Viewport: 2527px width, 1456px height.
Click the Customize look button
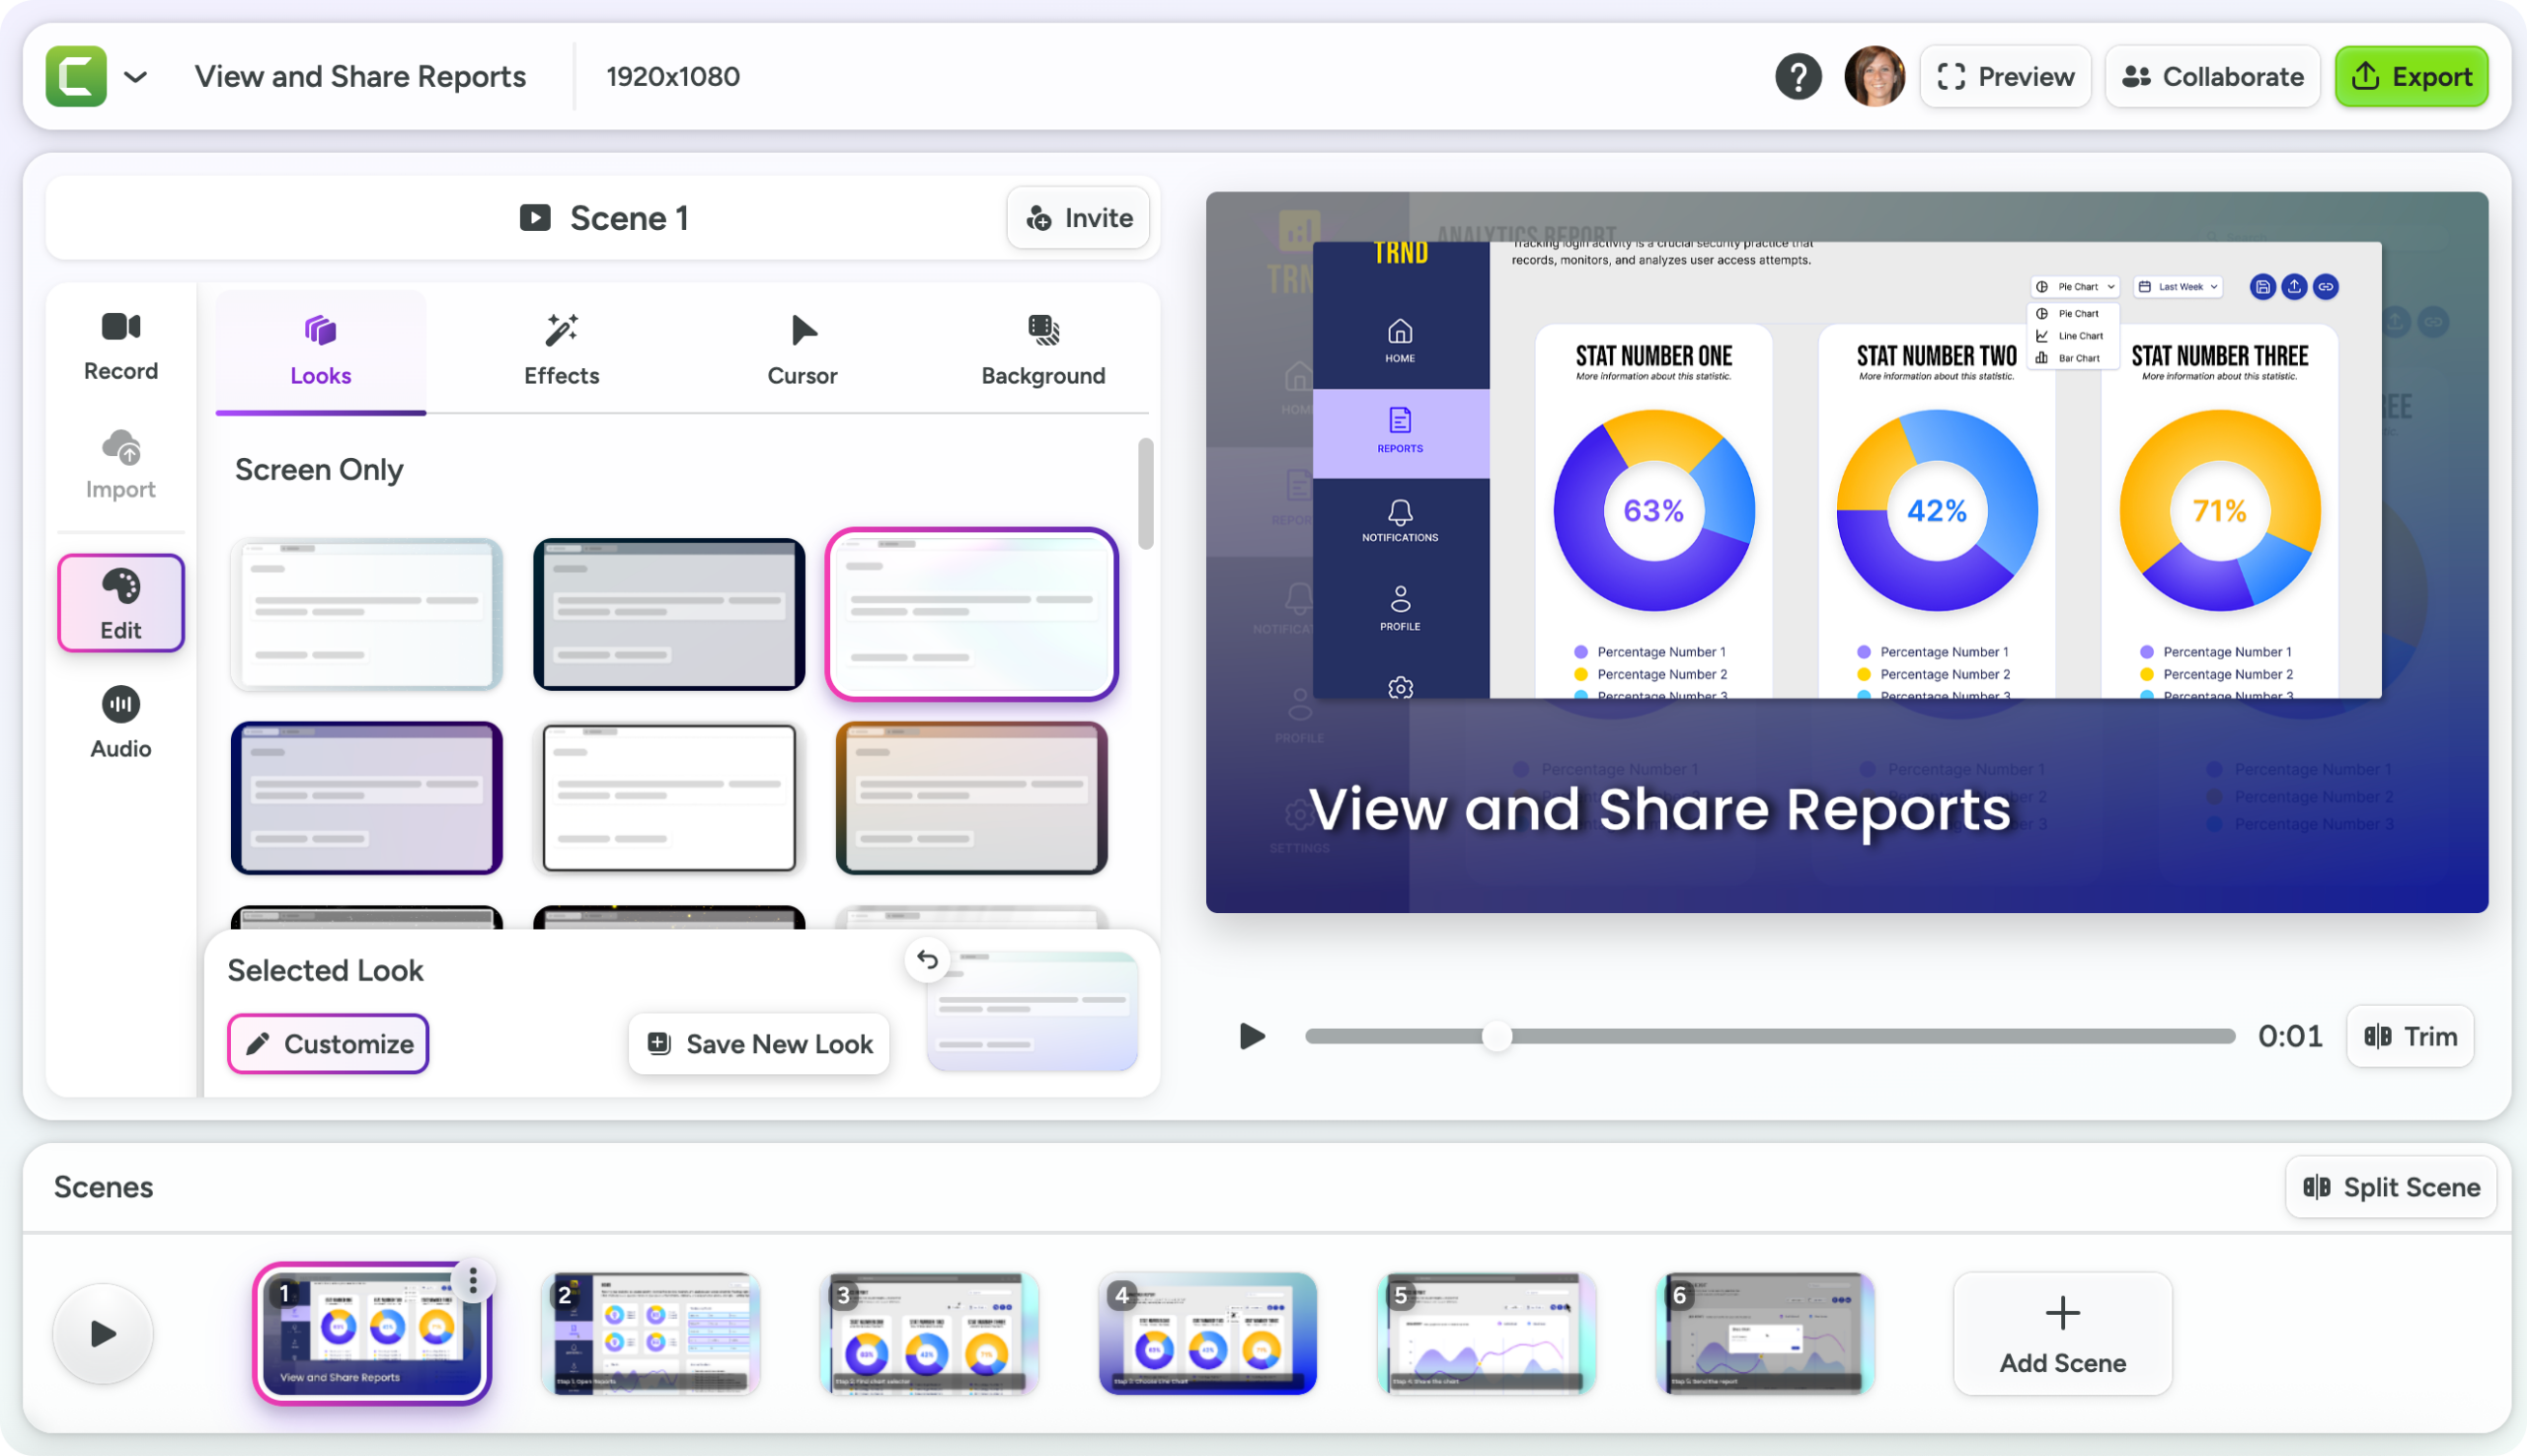pos(328,1044)
